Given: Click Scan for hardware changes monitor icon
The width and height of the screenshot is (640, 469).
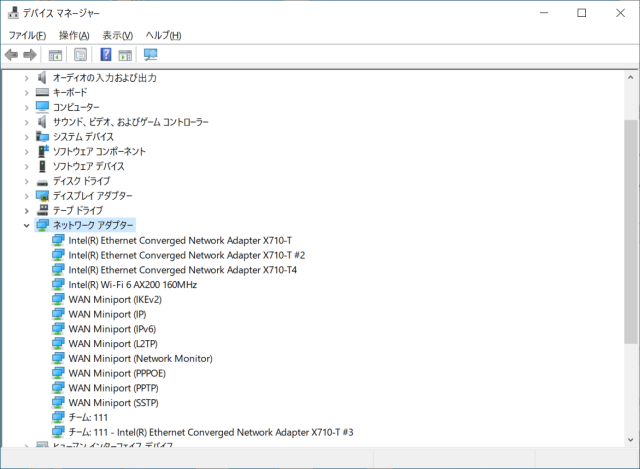Looking at the screenshot, I should point(151,54).
